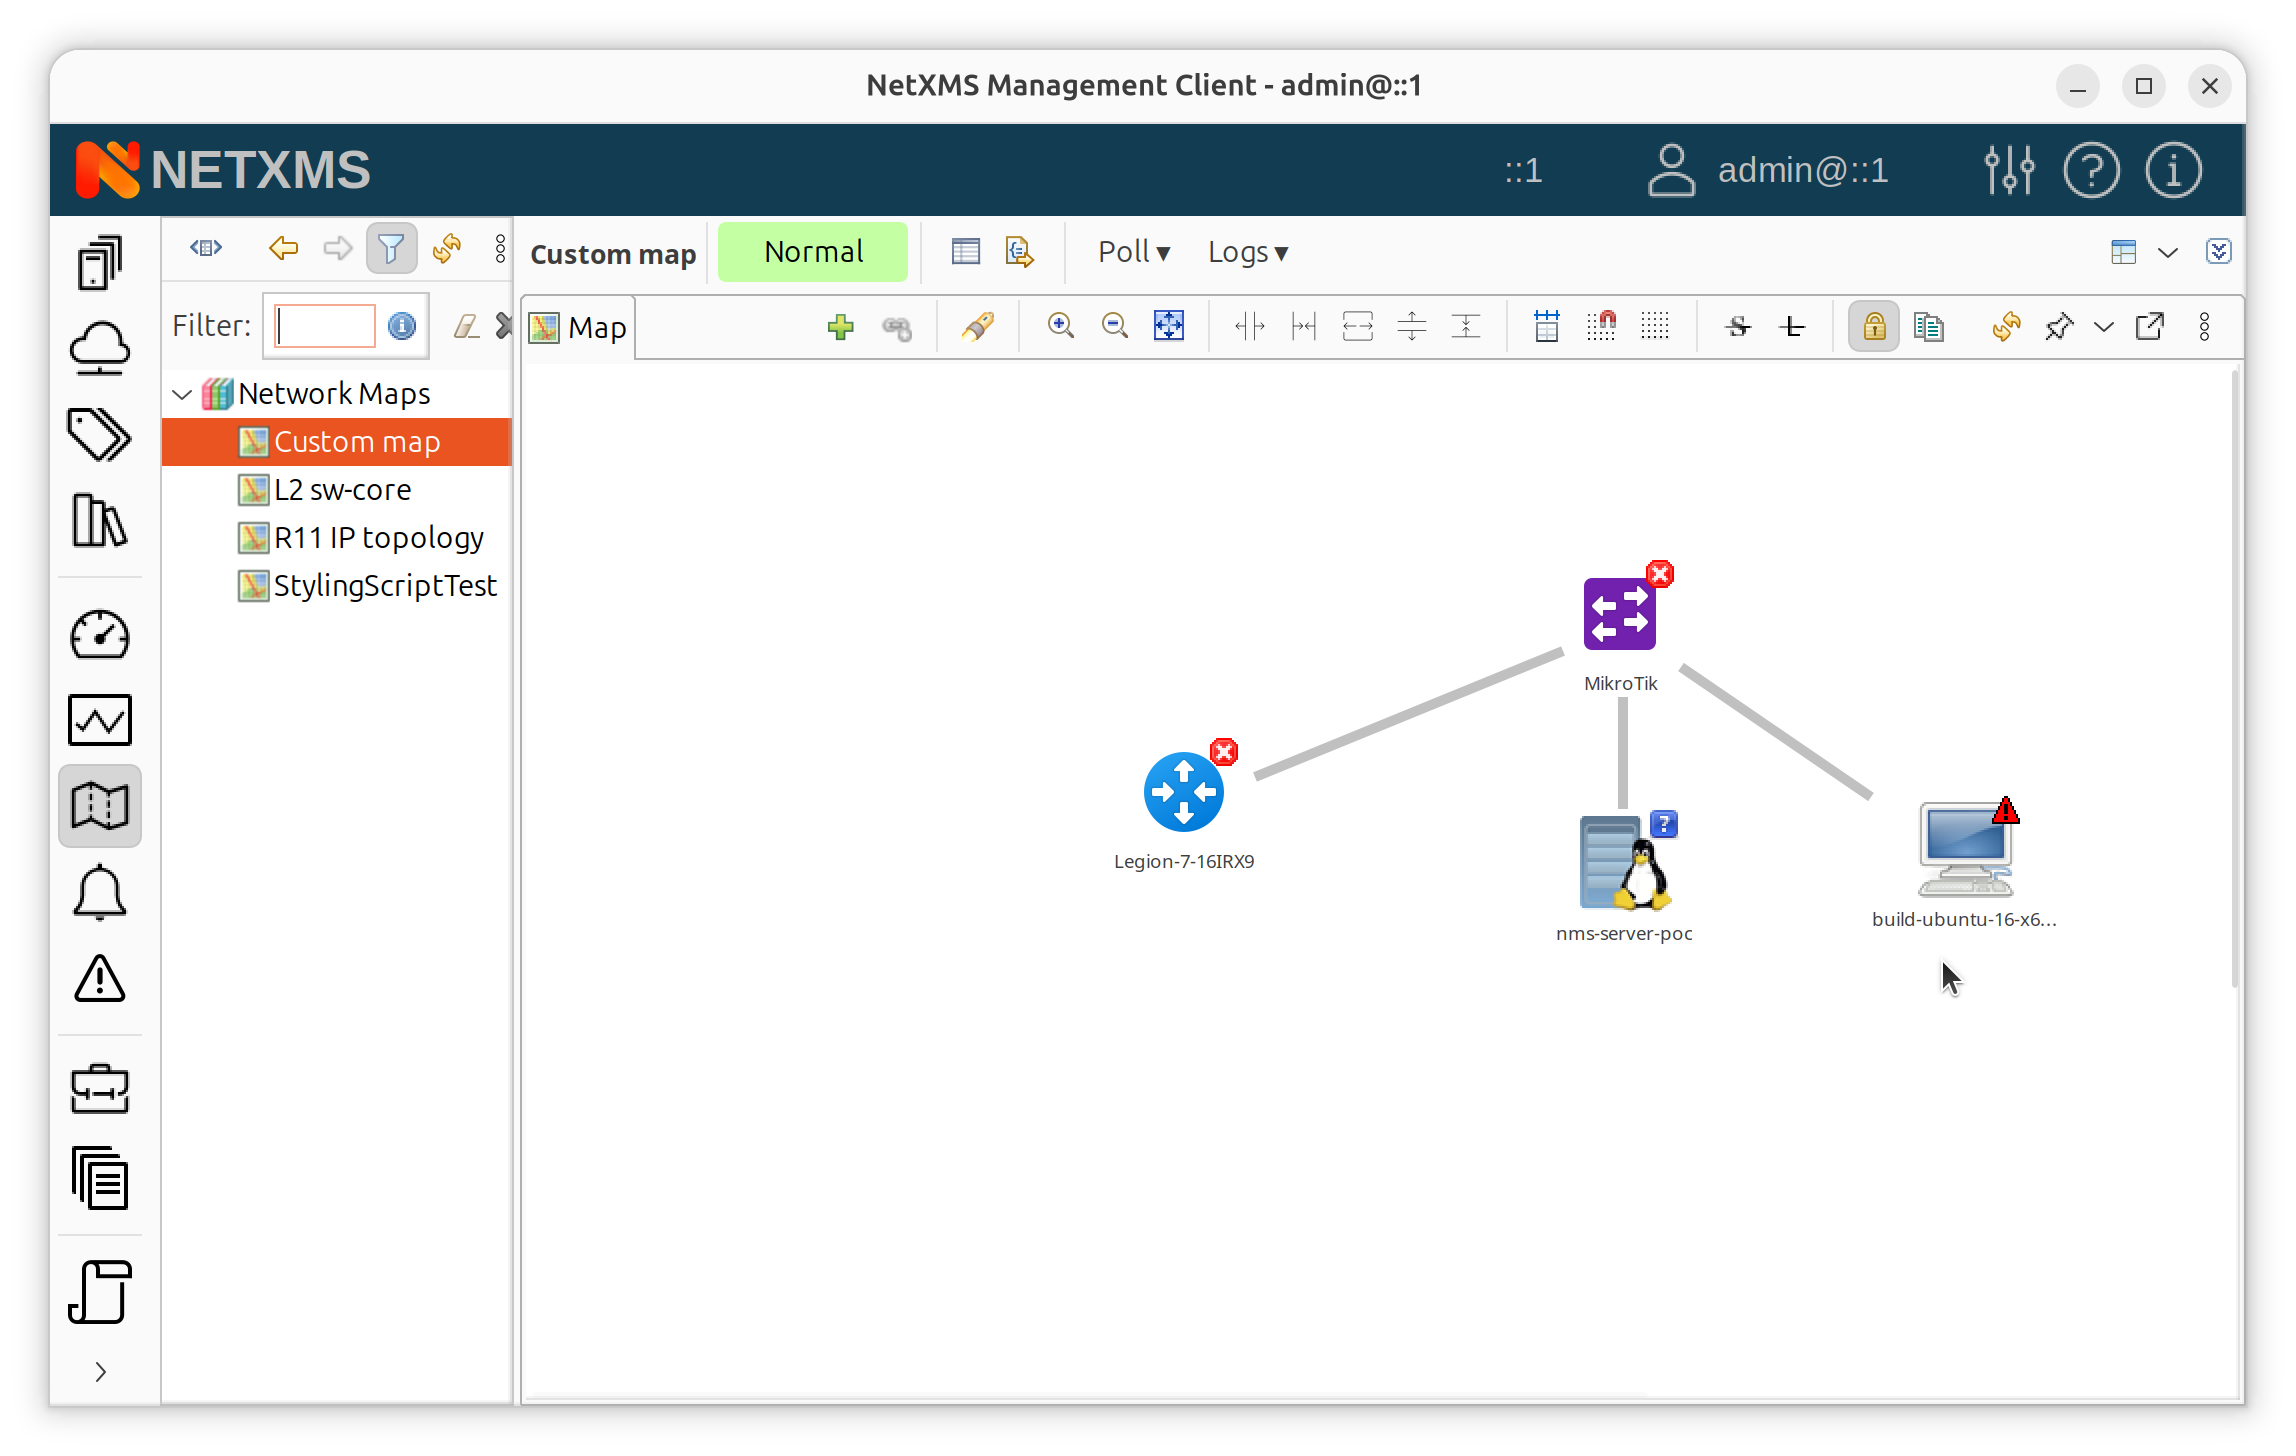Select R11 IP topology map
This screenshot has height=1456, width=2296.
[x=378, y=538]
